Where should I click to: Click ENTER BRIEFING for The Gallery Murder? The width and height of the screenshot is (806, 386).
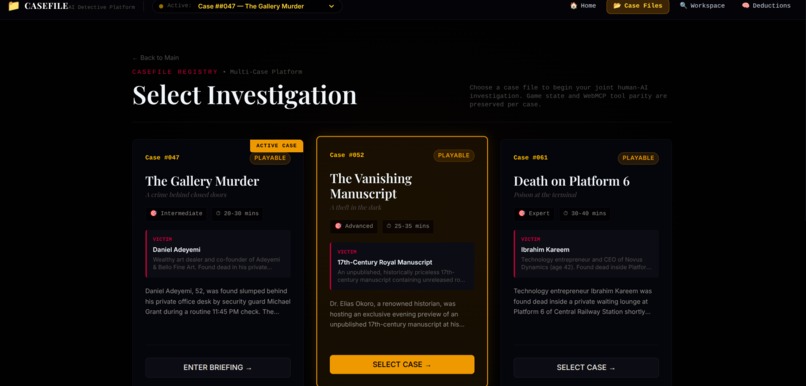218,367
